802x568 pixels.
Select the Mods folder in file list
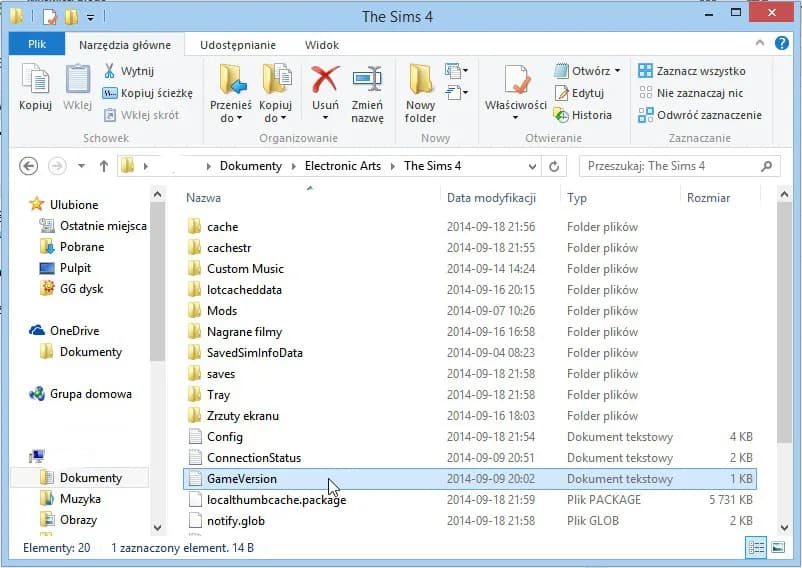pos(222,311)
